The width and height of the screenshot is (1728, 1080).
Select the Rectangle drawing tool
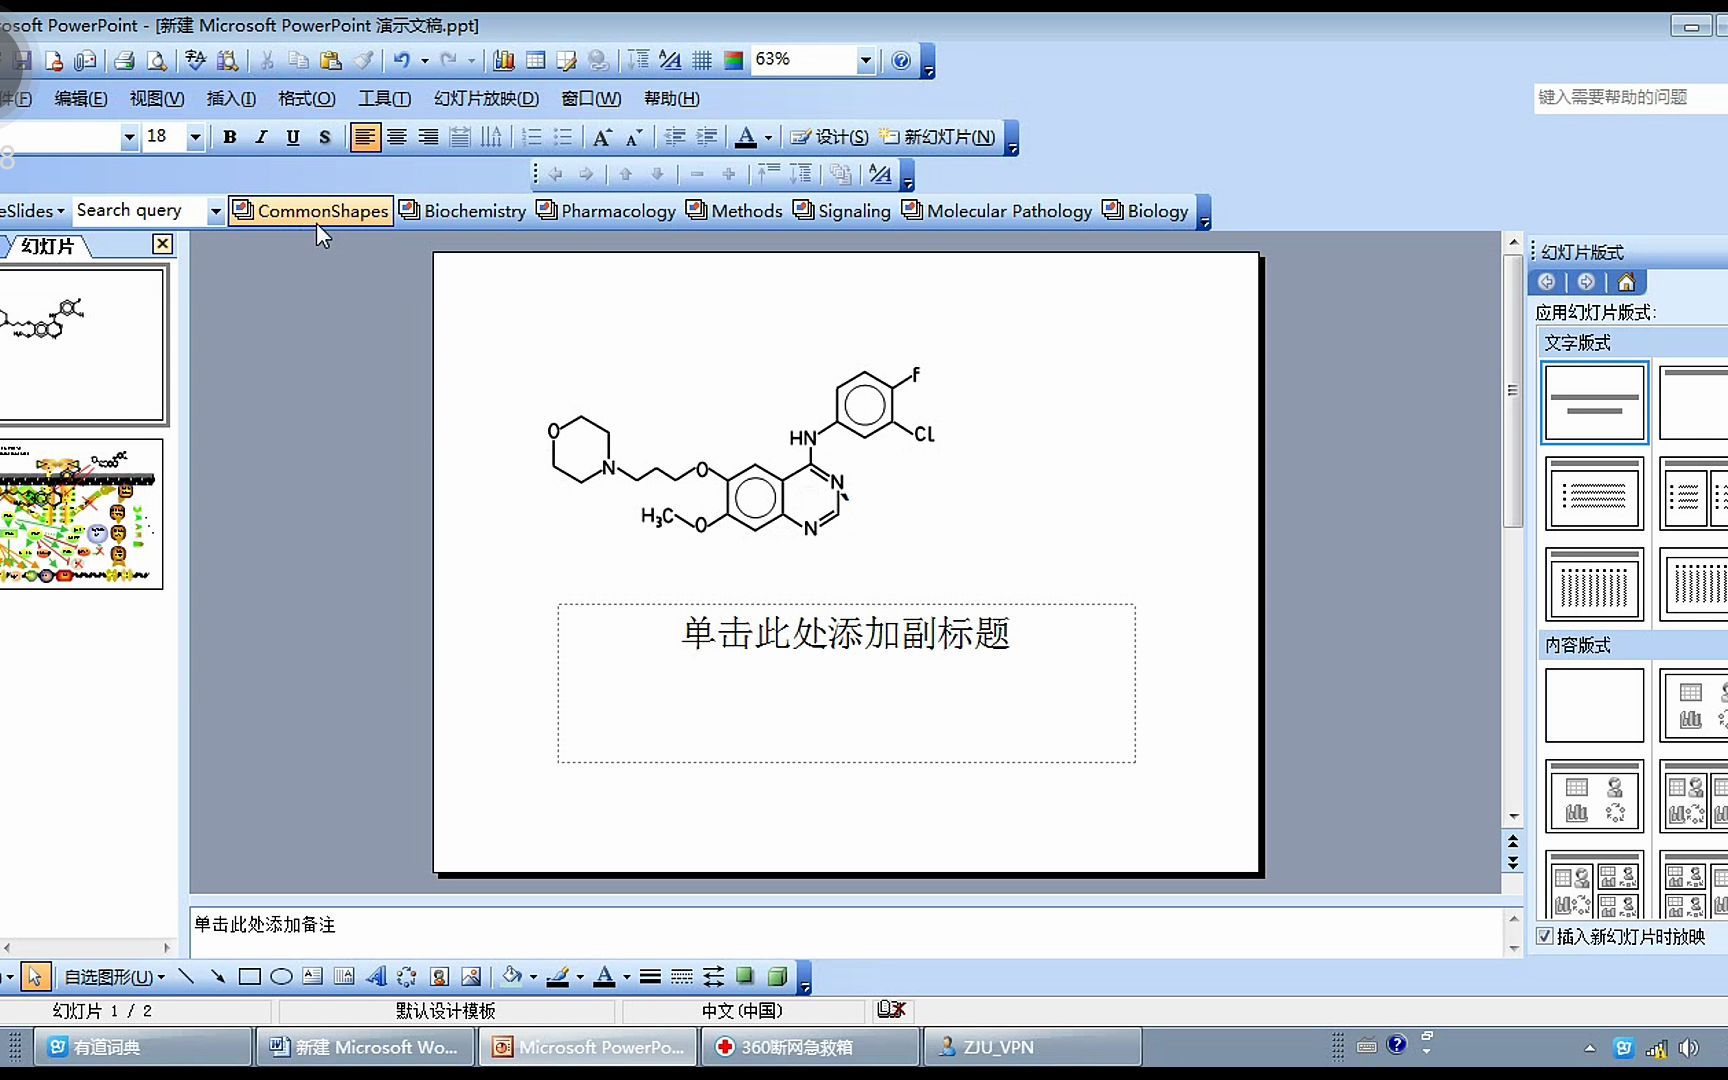pyautogui.click(x=250, y=977)
